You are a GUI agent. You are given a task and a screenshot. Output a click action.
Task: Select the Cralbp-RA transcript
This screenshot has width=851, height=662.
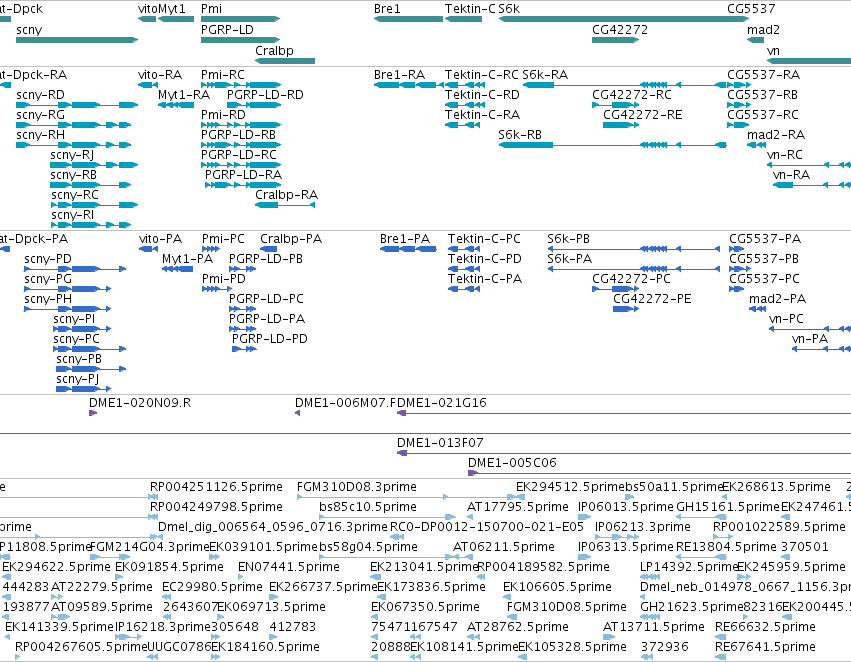coord(285,205)
